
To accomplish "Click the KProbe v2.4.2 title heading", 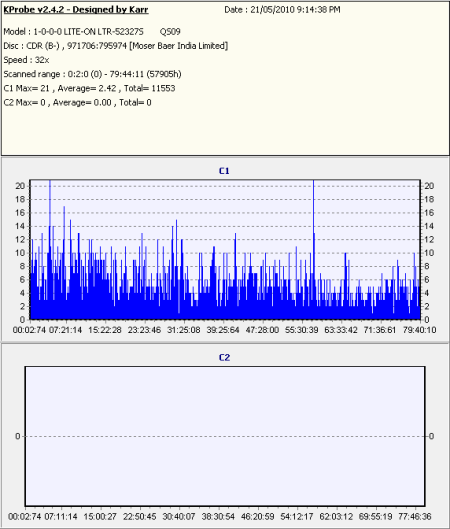I will pos(76,9).
